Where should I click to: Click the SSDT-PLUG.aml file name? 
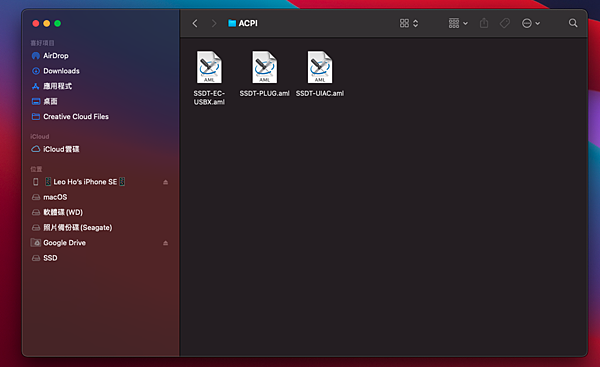[264, 93]
